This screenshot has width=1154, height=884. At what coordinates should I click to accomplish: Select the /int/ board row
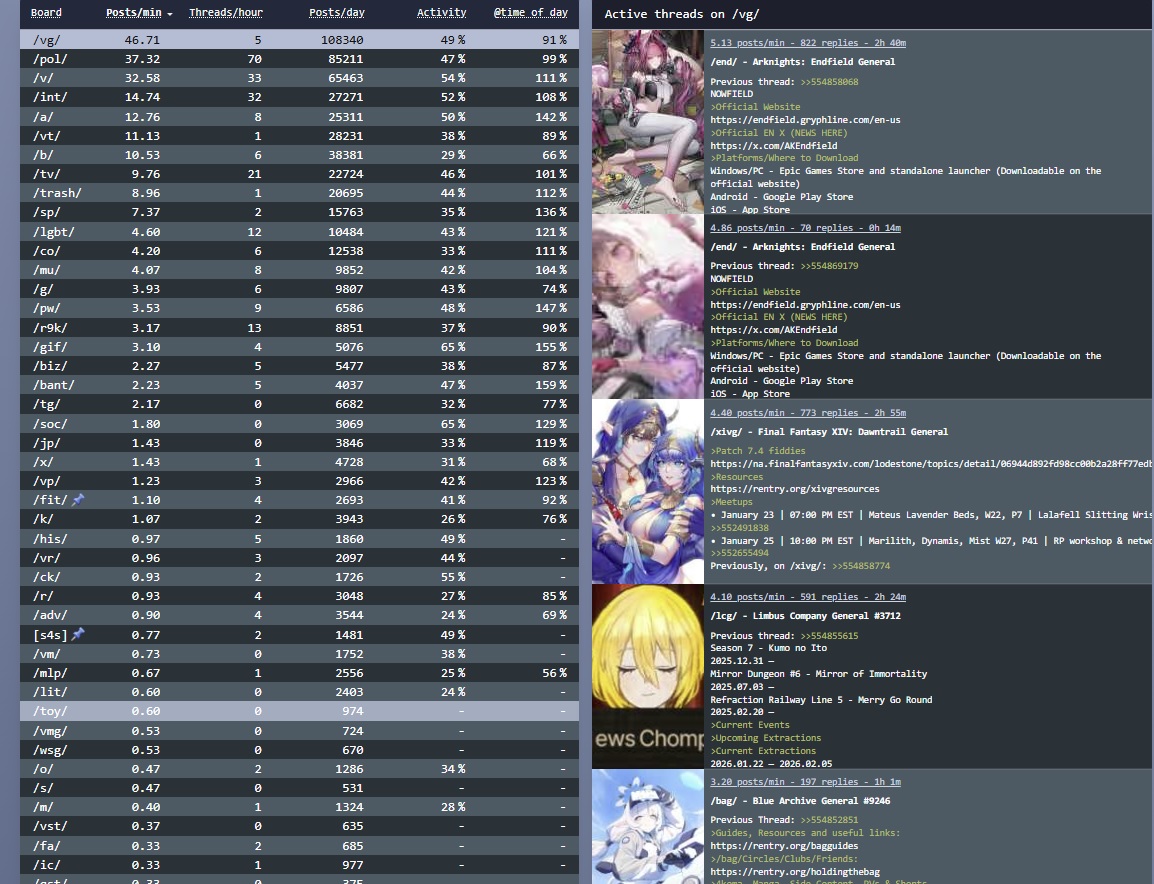coord(300,97)
